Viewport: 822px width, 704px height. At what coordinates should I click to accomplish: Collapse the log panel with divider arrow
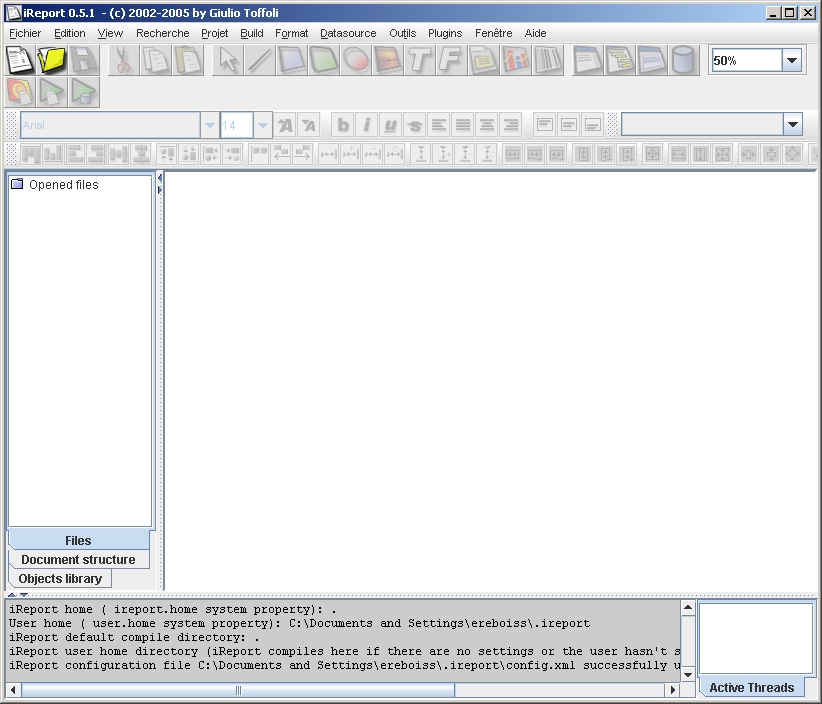(24, 595)
